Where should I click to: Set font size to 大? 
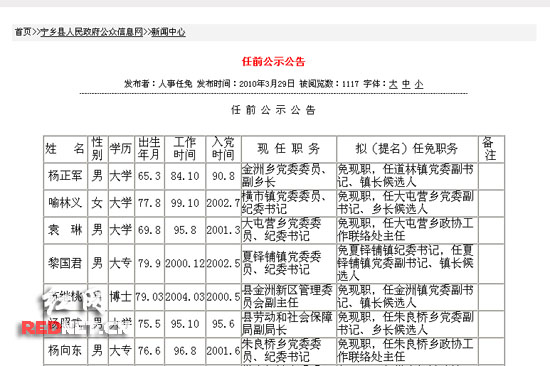(393, 84)
